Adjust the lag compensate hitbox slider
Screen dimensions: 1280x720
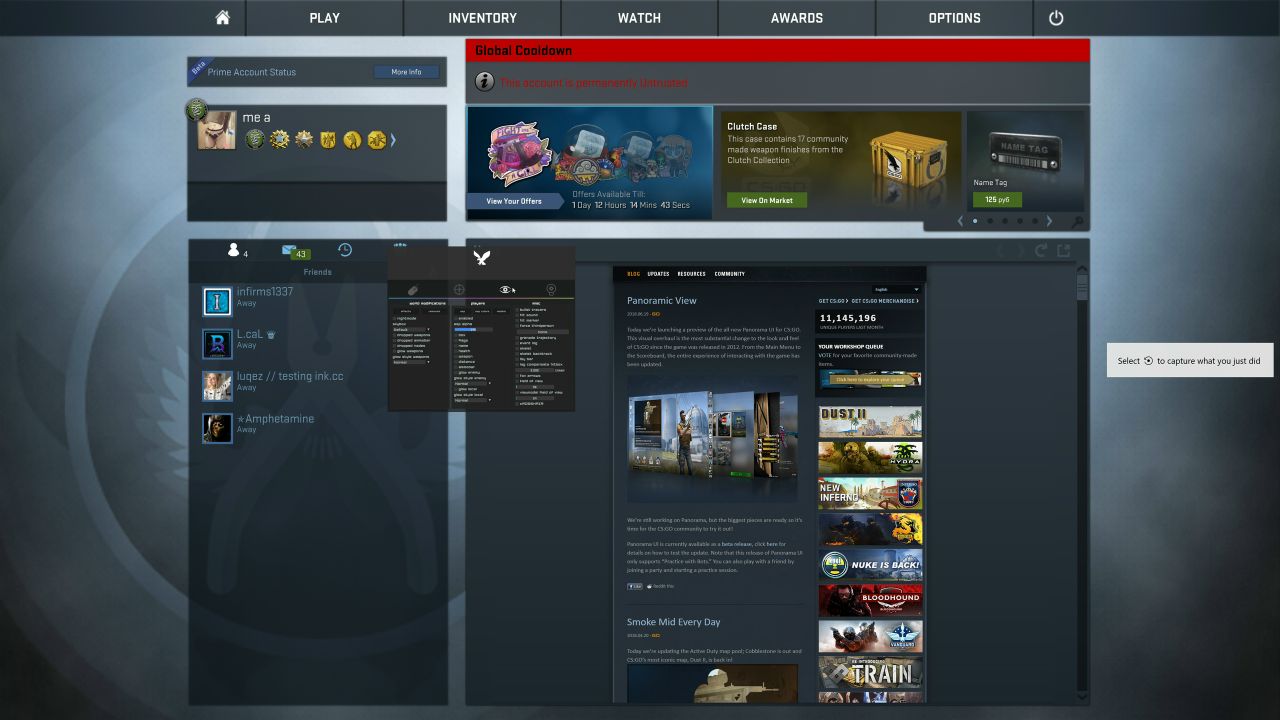point(535,371)
